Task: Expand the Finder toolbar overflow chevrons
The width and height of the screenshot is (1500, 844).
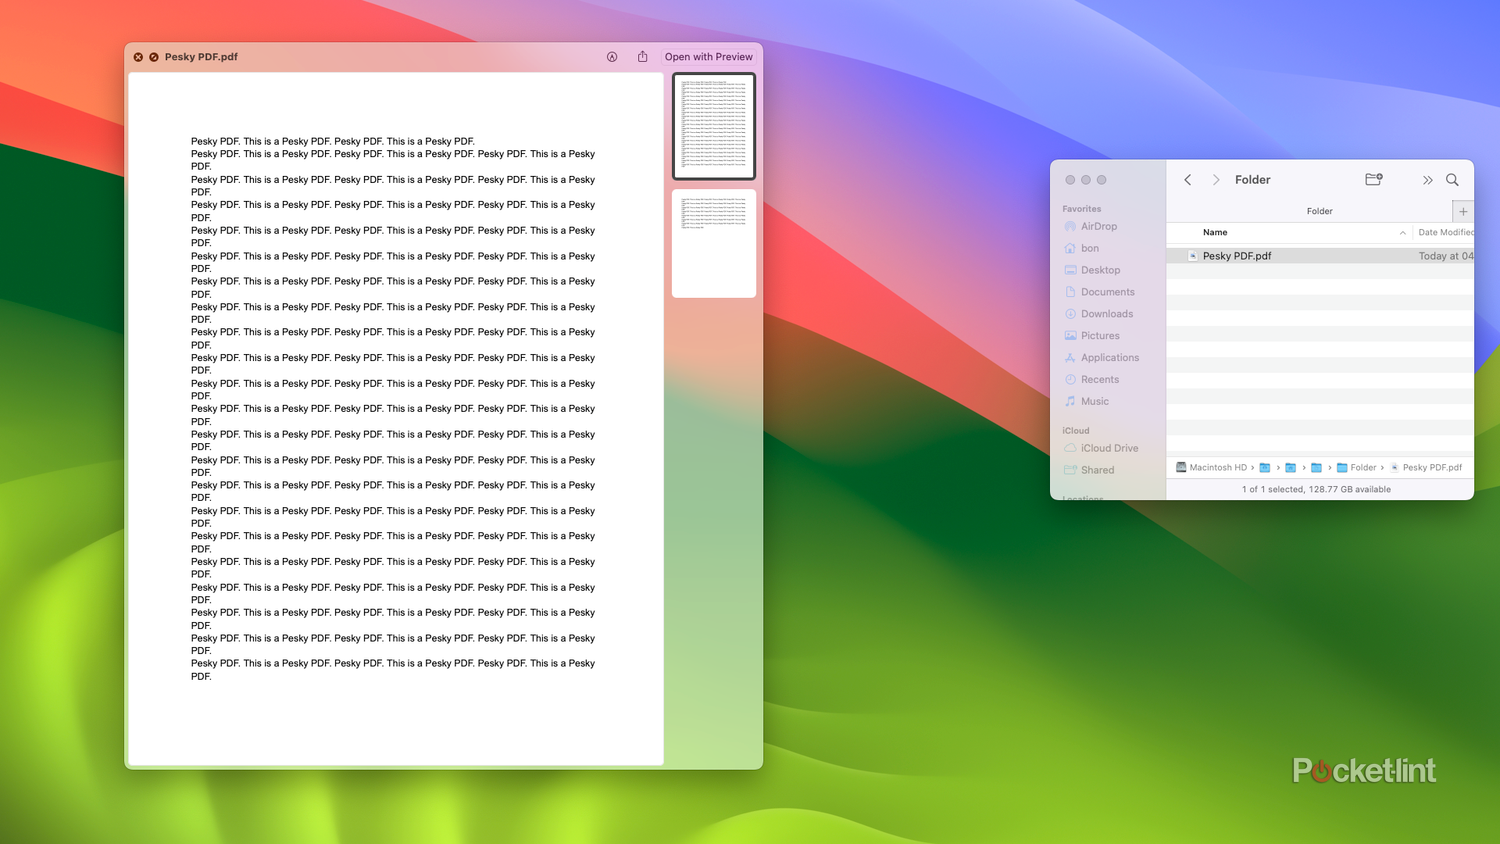Action: tap(1428, 180)
